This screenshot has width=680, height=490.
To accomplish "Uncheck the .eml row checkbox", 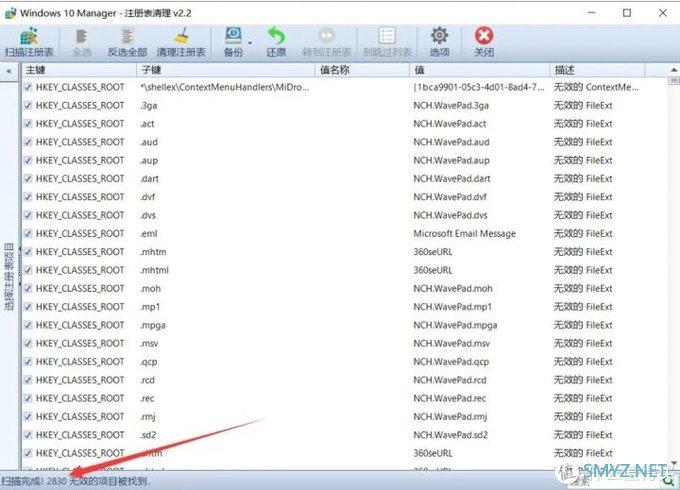I will tap(28, 233).
